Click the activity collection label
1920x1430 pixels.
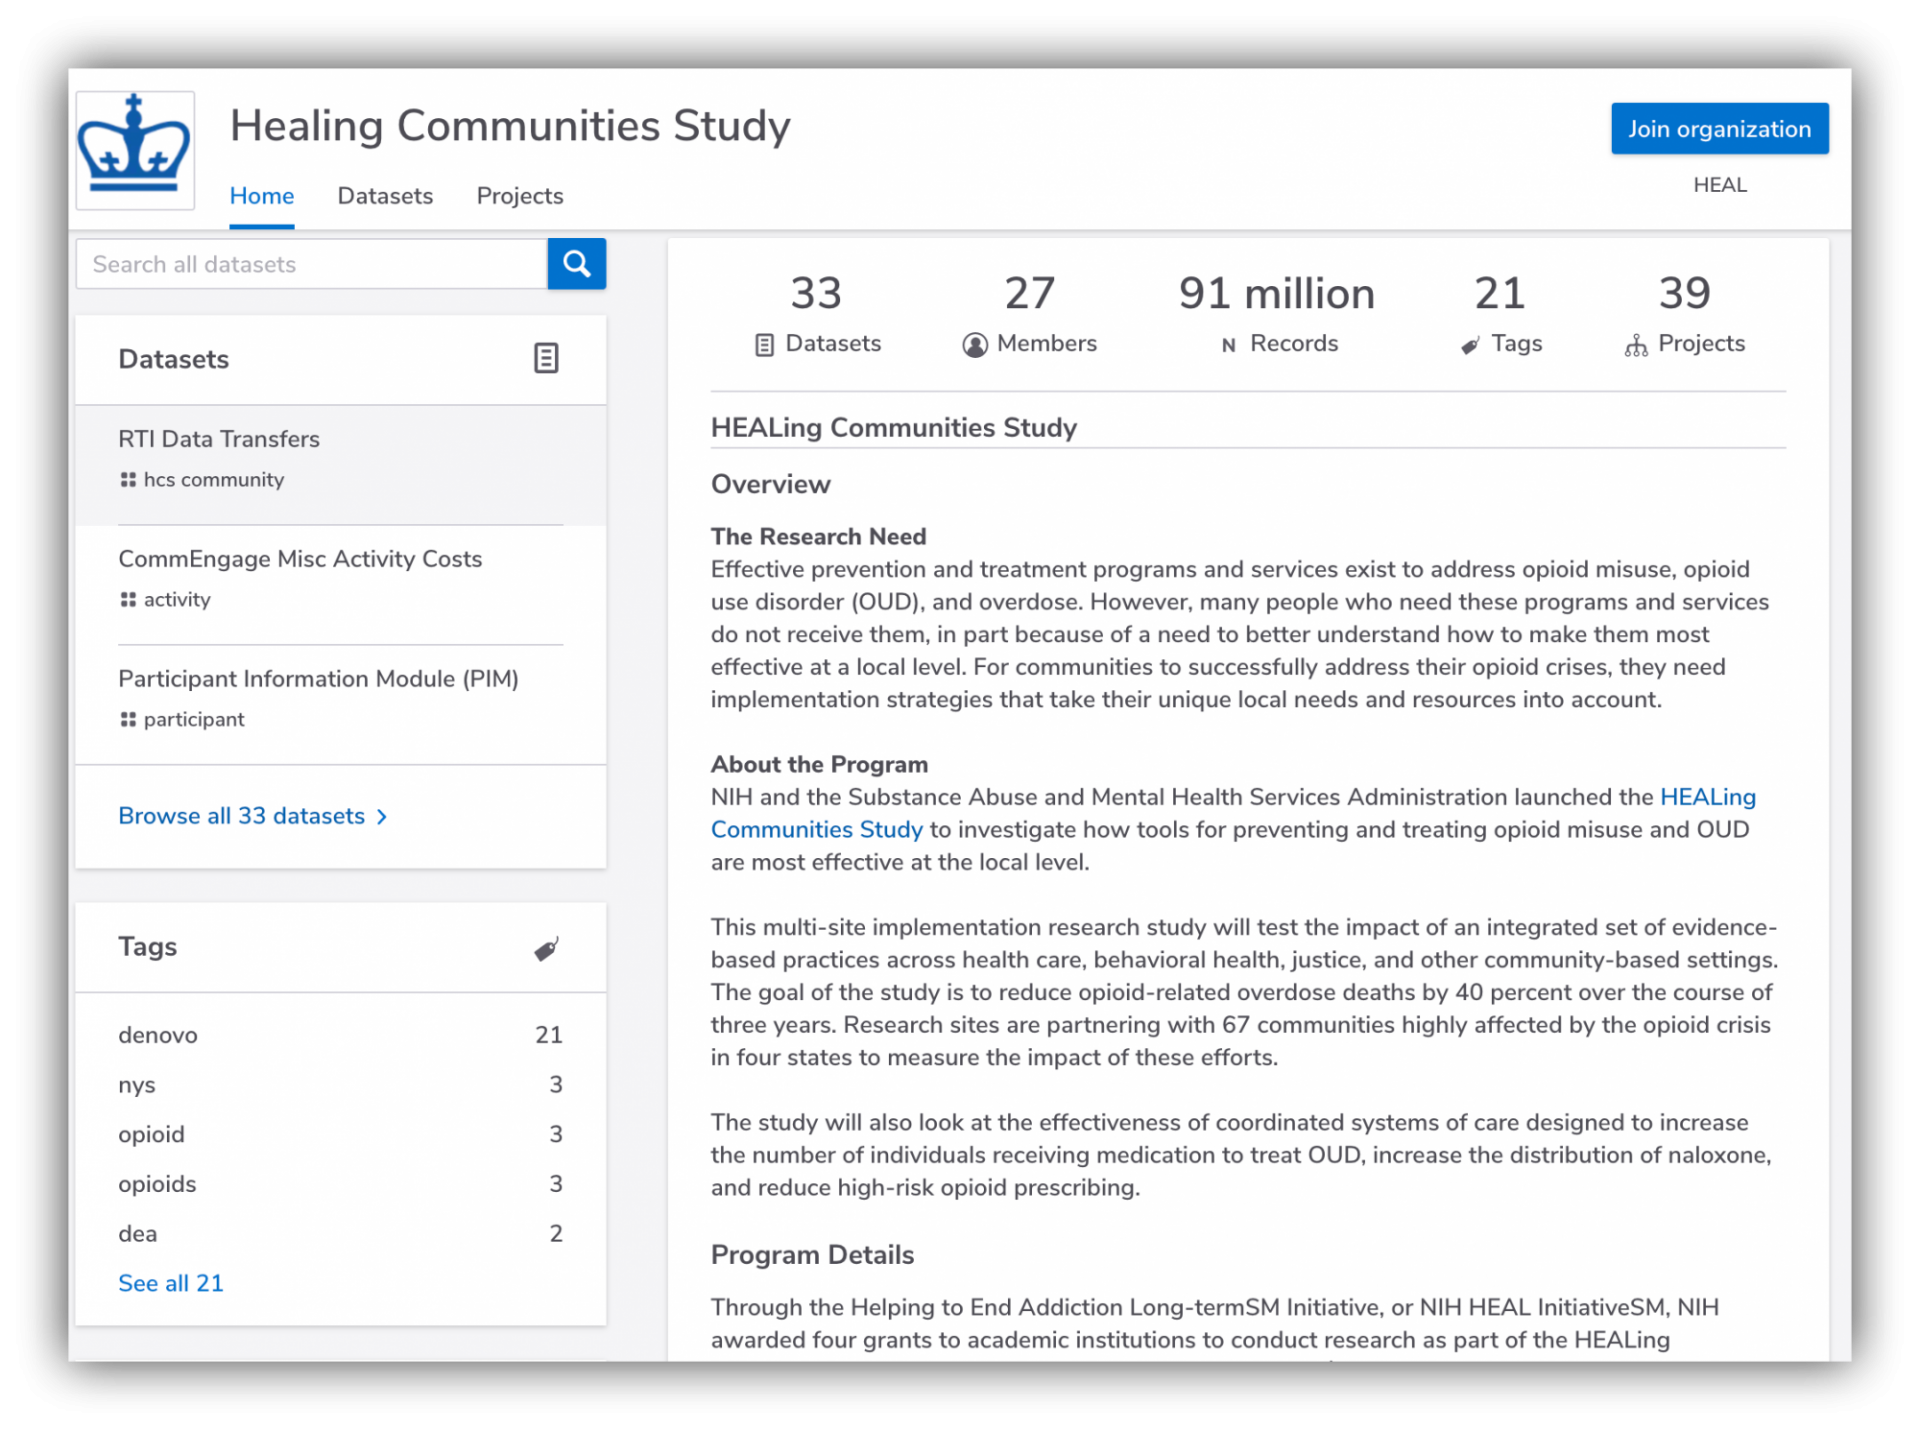[x=177, y=600]
